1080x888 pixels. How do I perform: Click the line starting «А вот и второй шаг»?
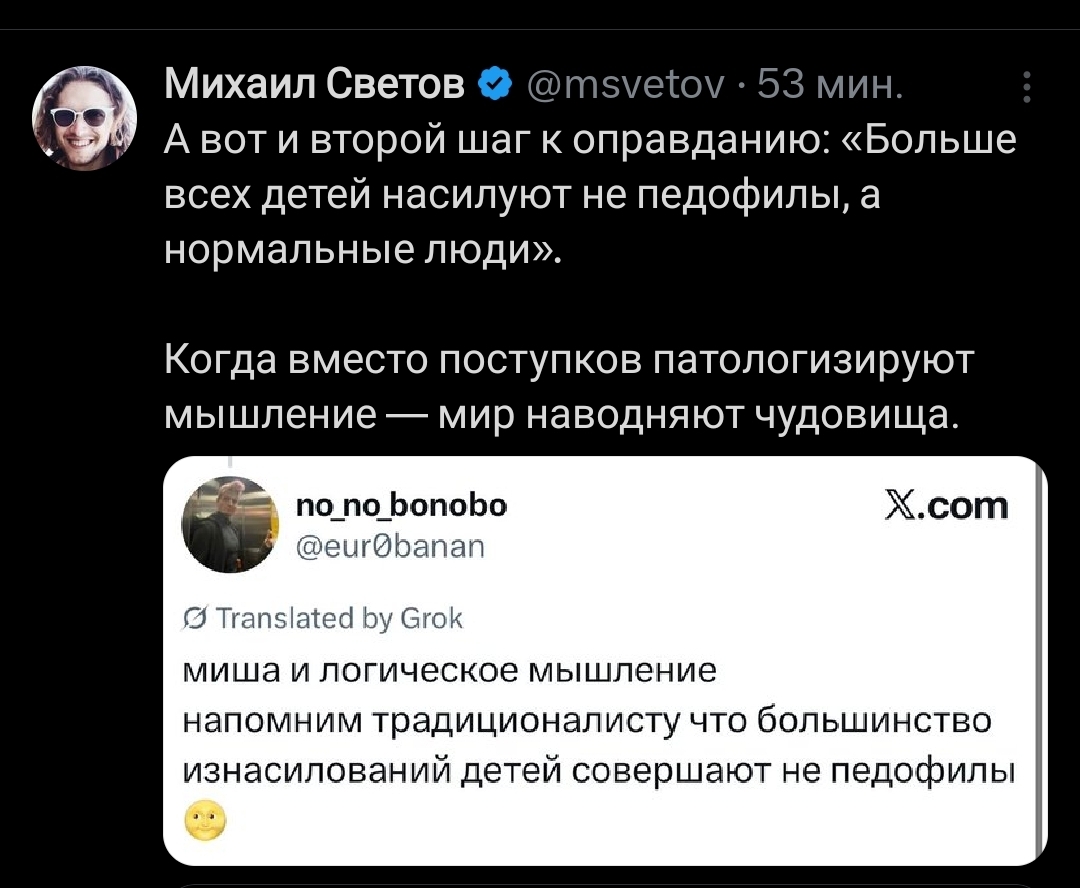[590, 141]
